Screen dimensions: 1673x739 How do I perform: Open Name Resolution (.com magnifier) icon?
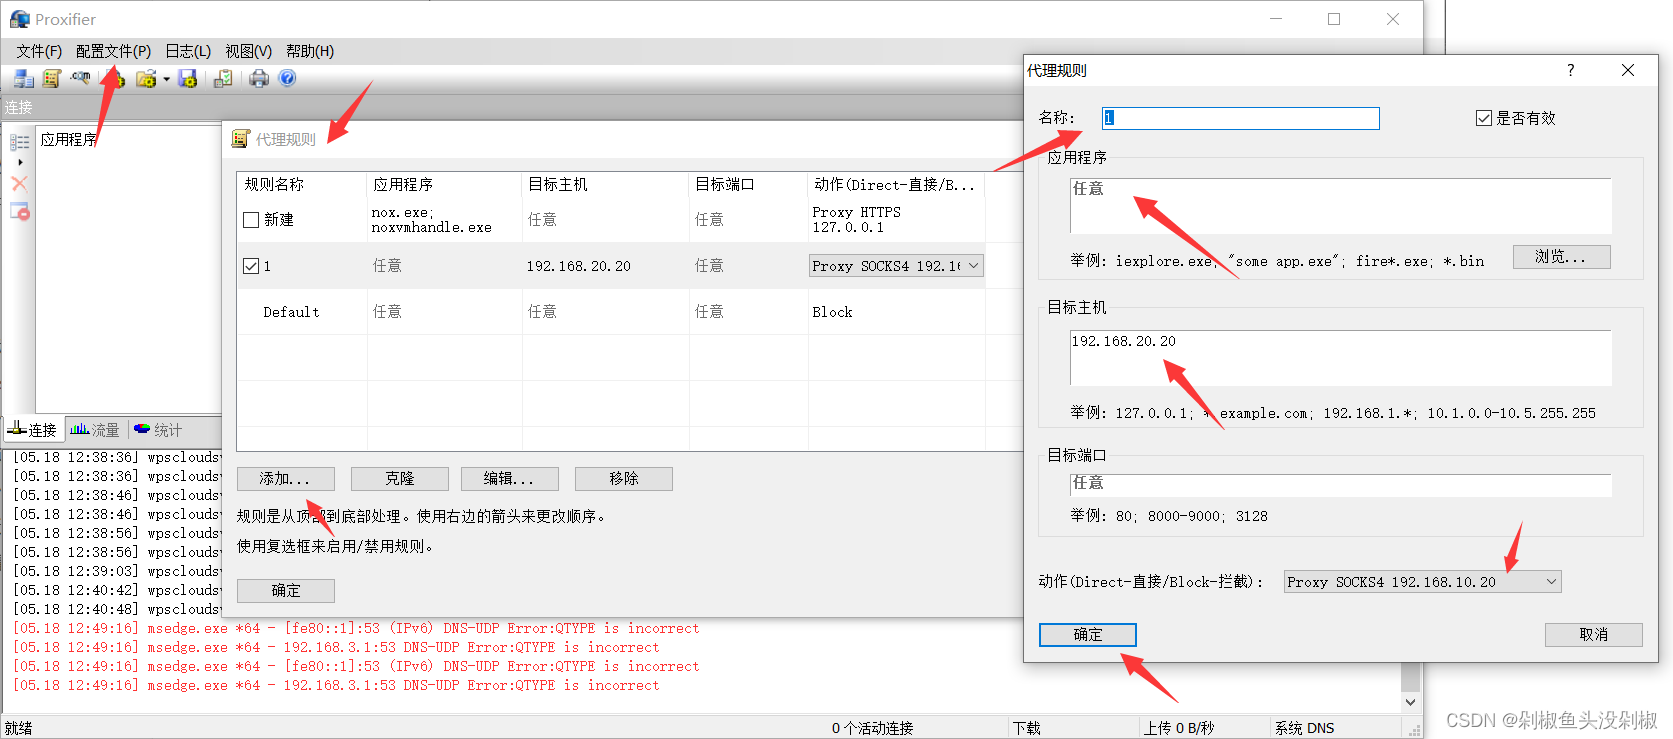80,78
